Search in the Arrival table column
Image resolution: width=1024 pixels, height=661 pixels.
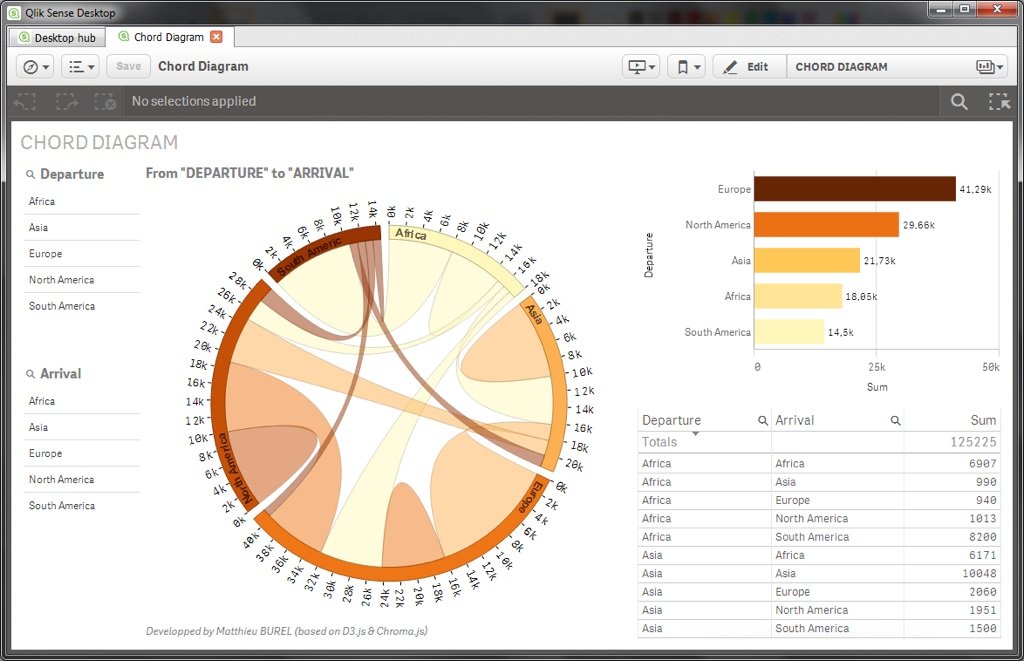tap(895, 421)
